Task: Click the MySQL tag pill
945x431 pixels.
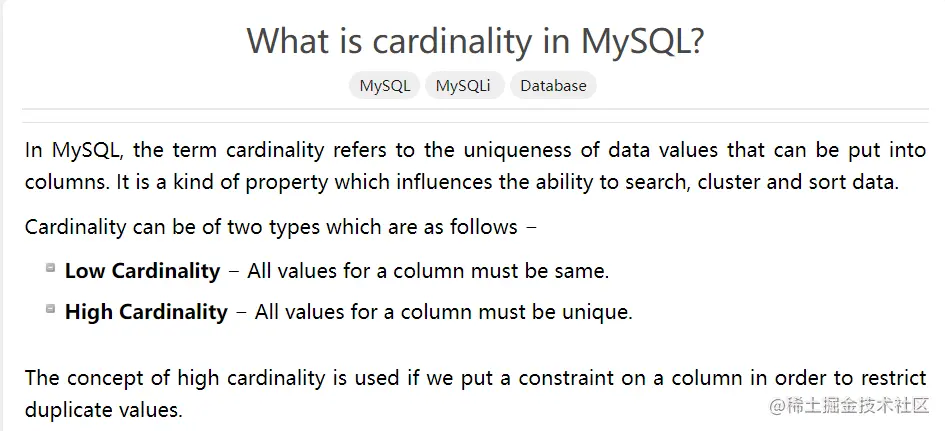Action: [385, 86]
